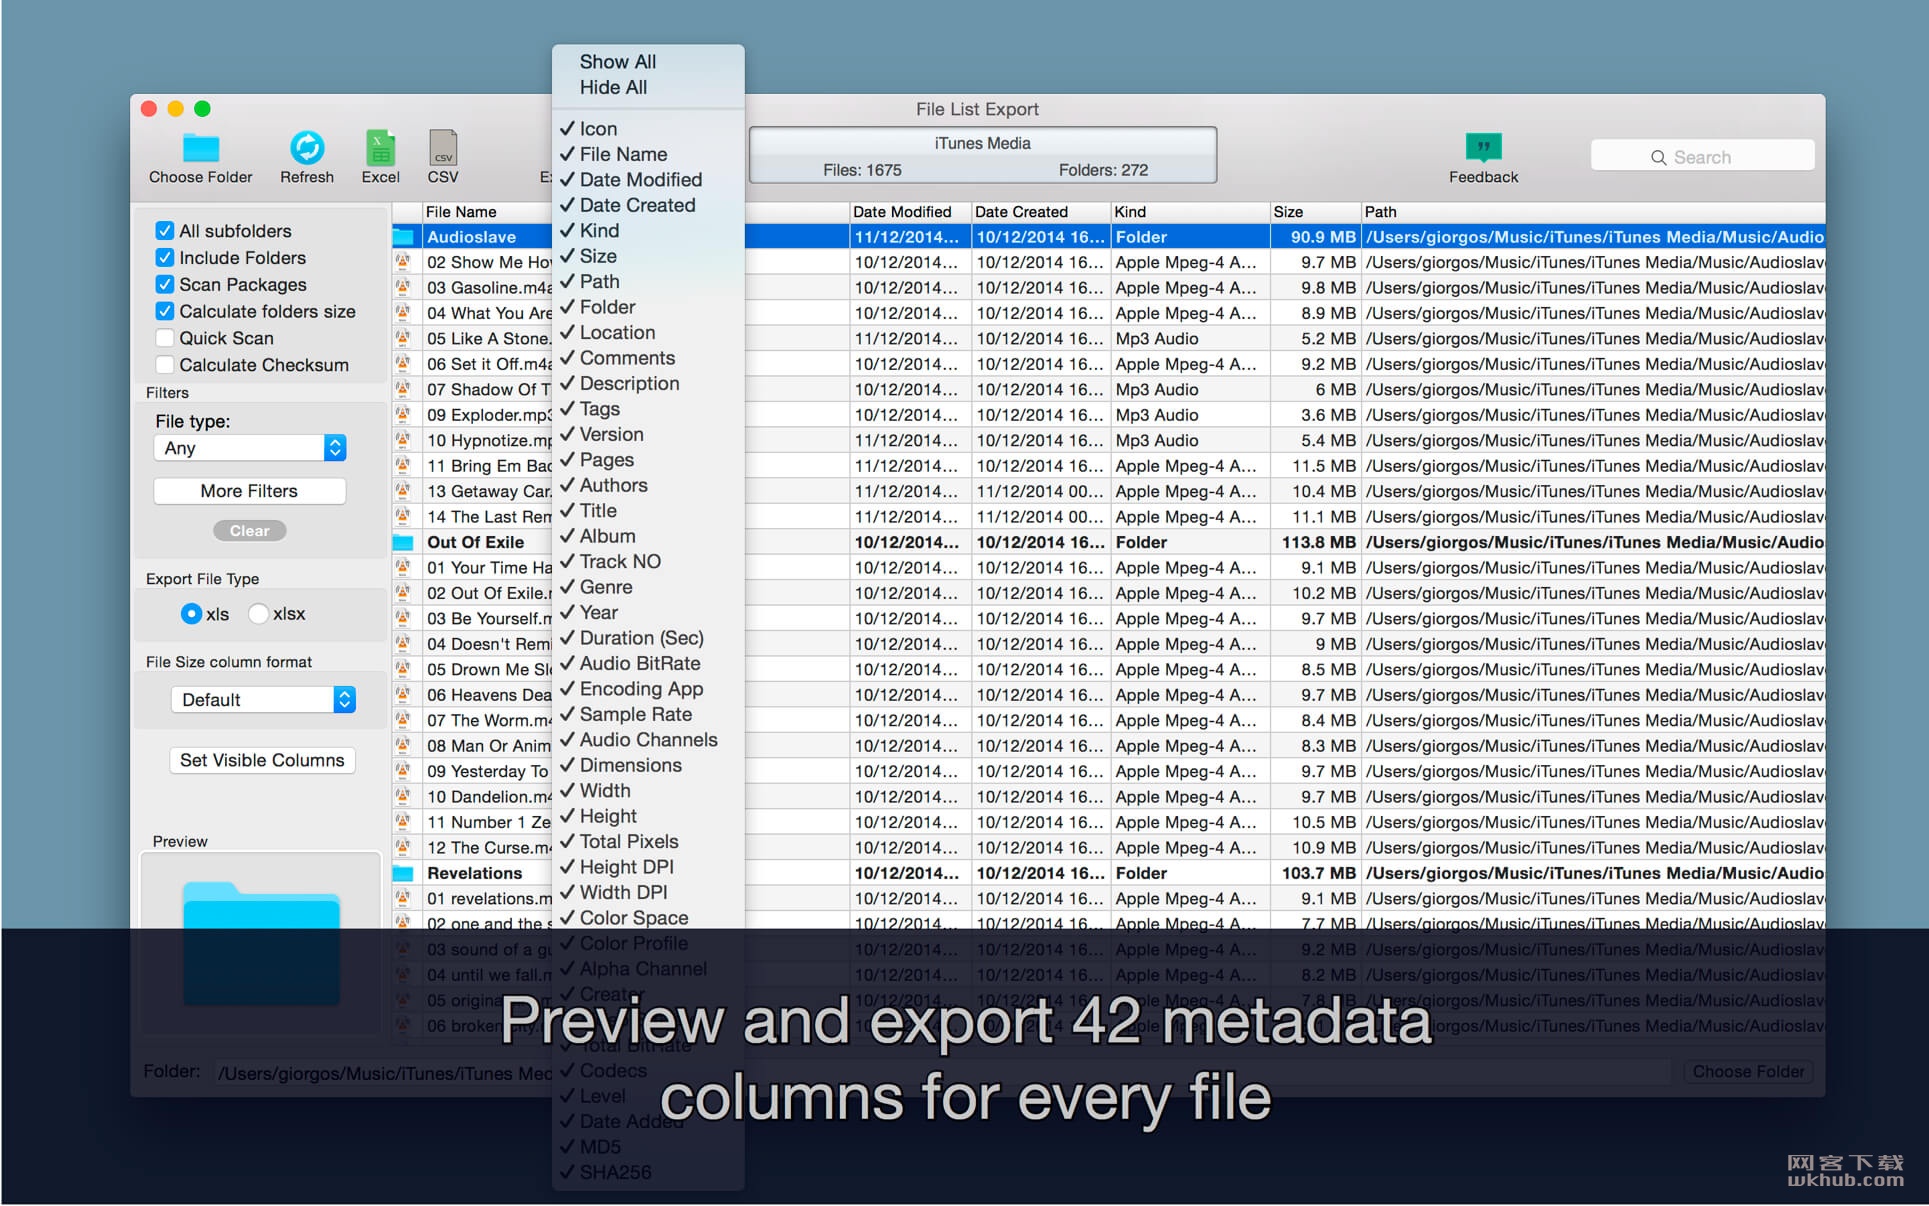Disable the Scan Packages checkbox
This screenshot has width=1929, height=1206.
point(165,285)
